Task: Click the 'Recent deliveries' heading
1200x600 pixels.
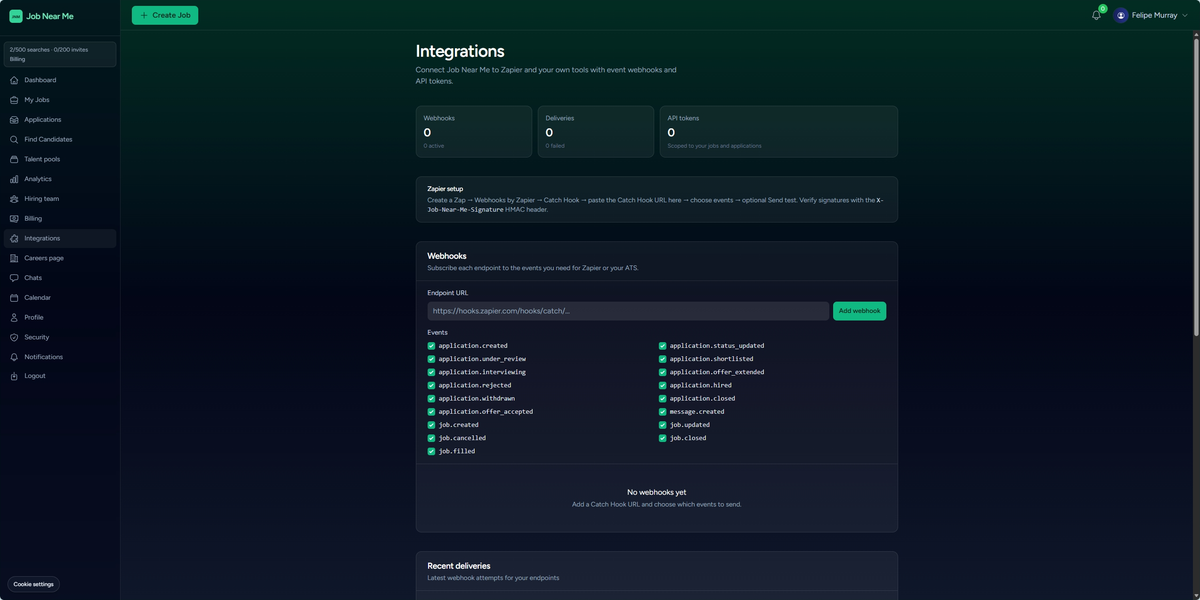Action: pos(459,566)
